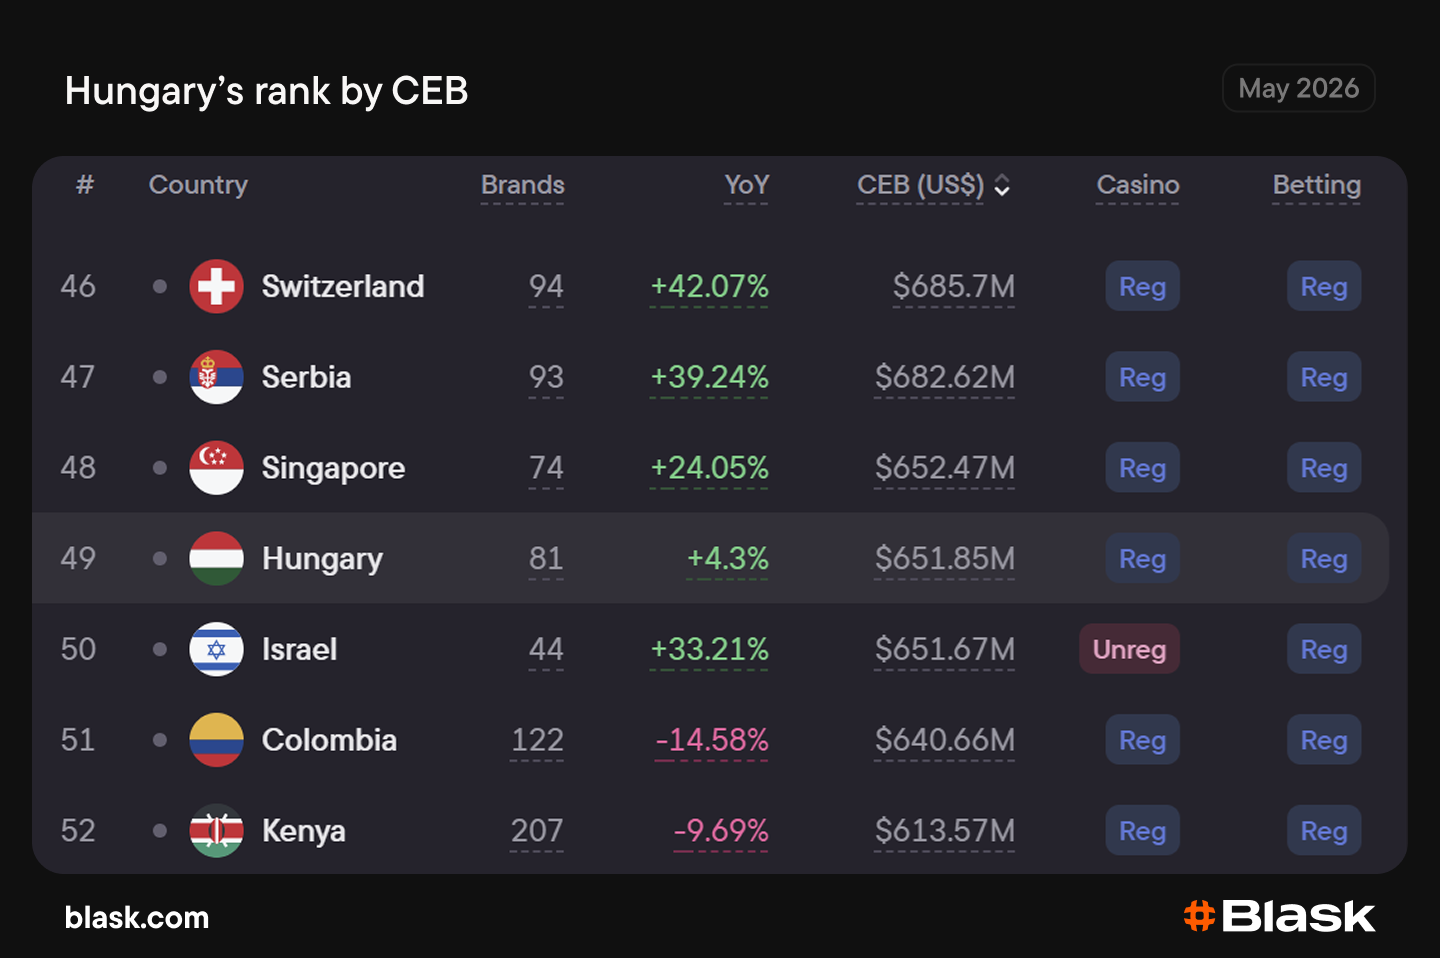Click the Colombia flag icon

pyautogui.click(x=216, y=740)
